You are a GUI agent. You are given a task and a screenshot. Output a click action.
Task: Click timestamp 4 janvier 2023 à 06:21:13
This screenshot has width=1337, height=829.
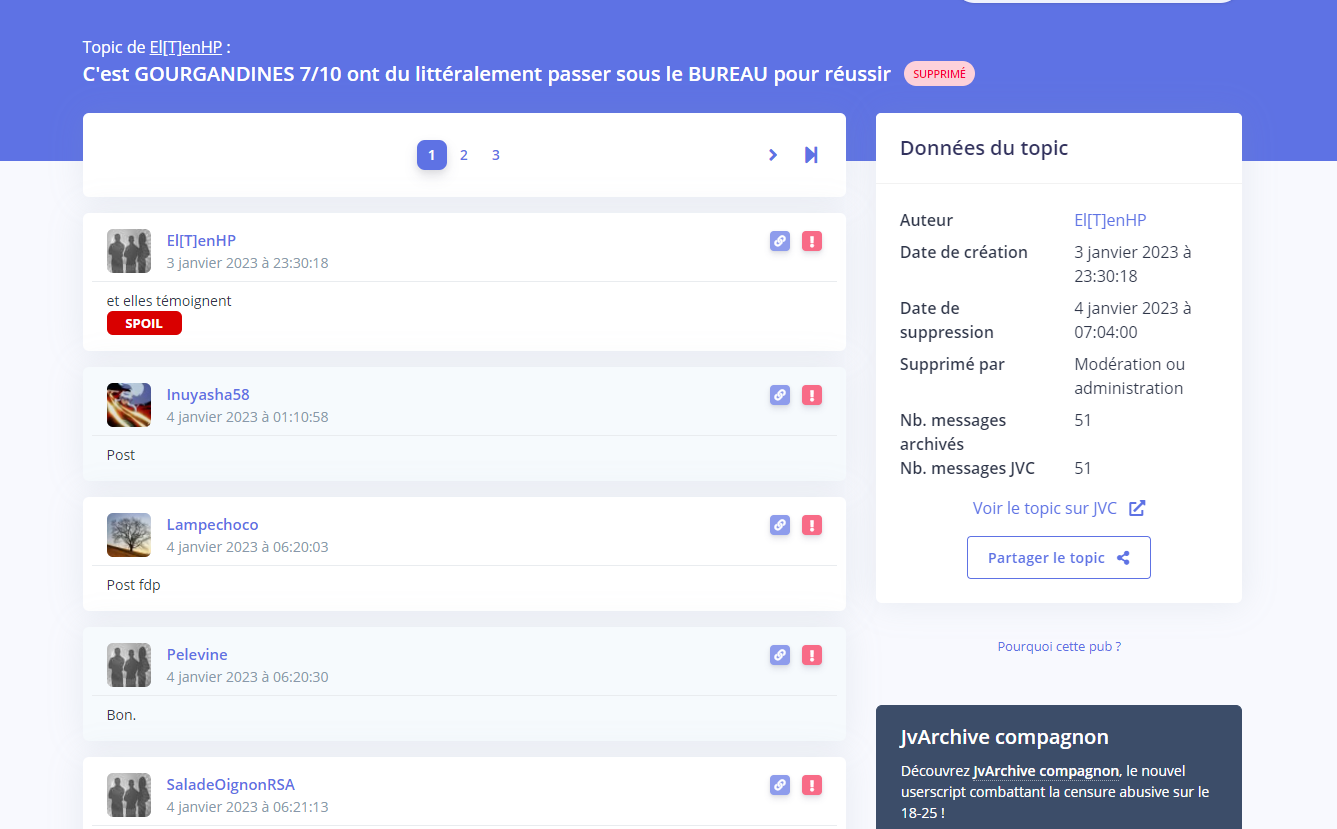[247, 807]
